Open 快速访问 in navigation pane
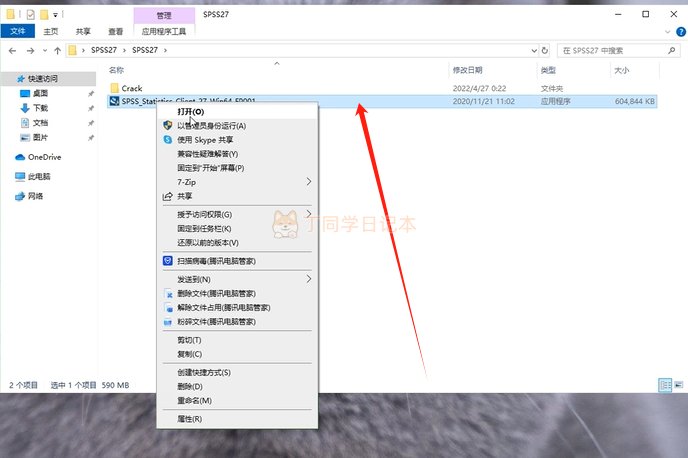This screenshot has width=688, height=458. [43, 79]
